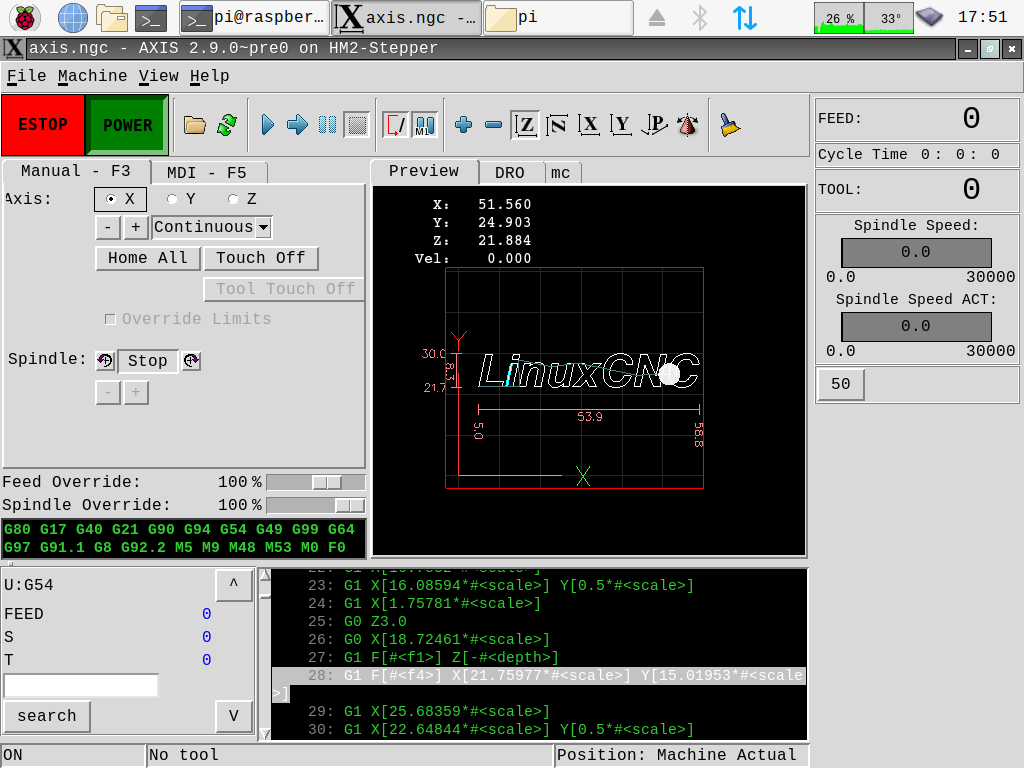Clear live plot with brush icon

tap(729, 125)
